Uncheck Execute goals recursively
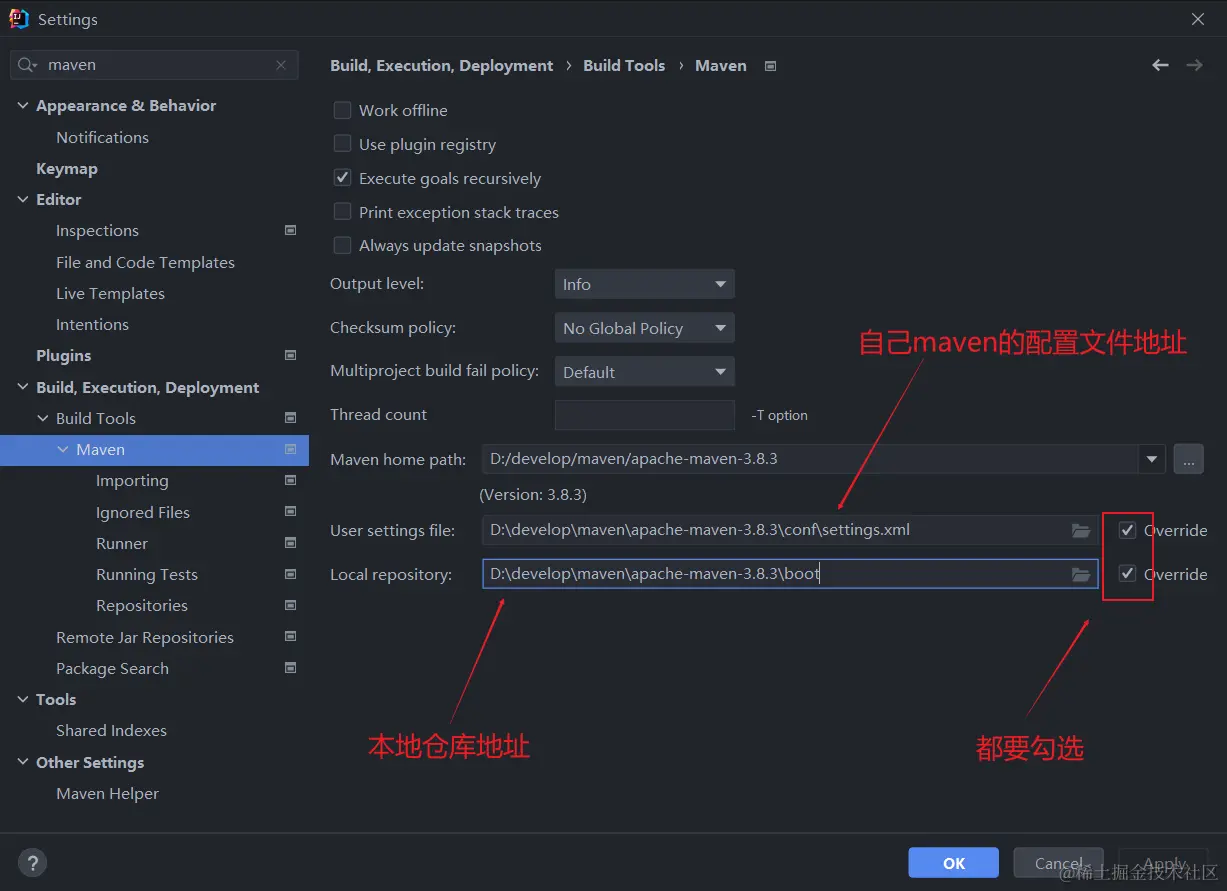 click(x=343, y=179)
